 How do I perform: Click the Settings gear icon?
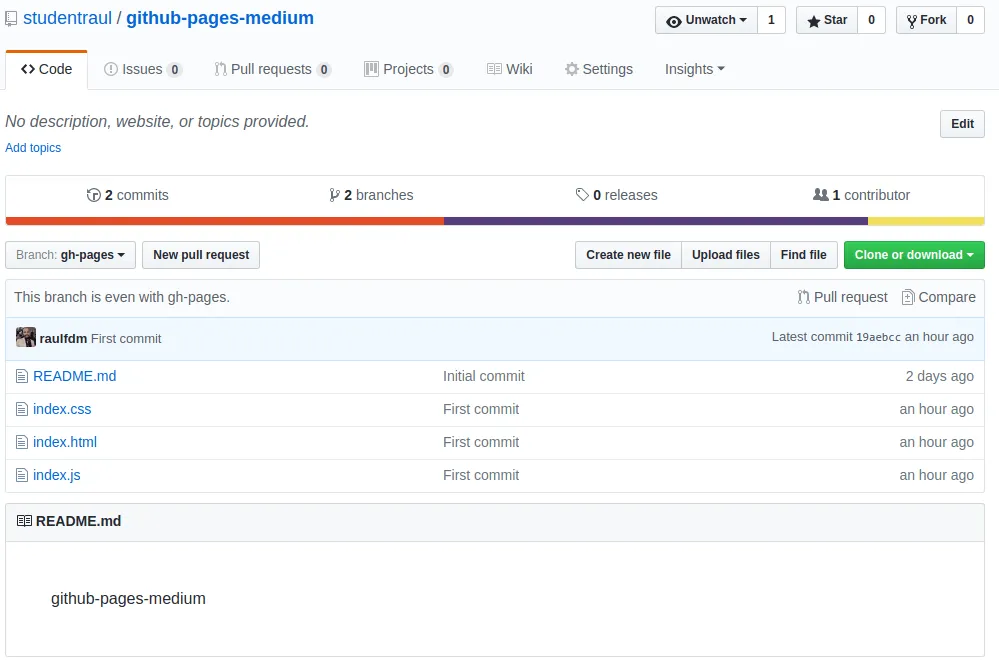[571, 69]
